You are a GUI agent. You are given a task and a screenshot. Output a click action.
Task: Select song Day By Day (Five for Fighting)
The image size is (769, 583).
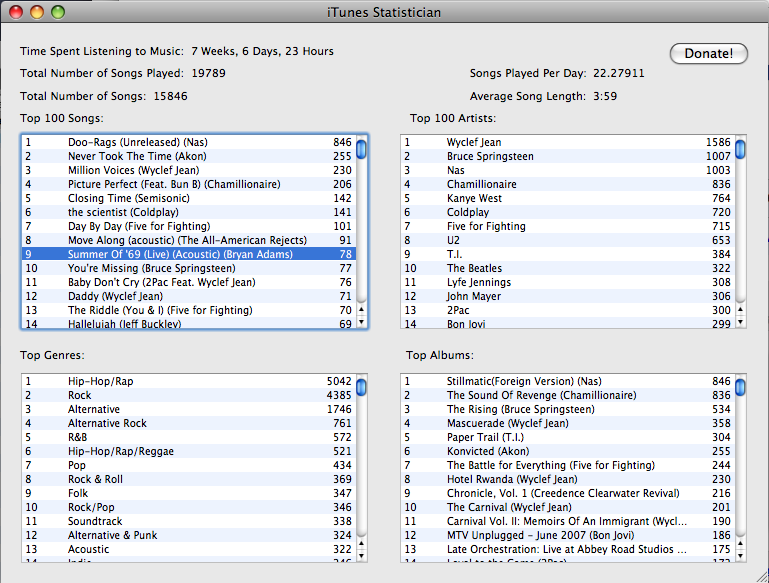189,226
